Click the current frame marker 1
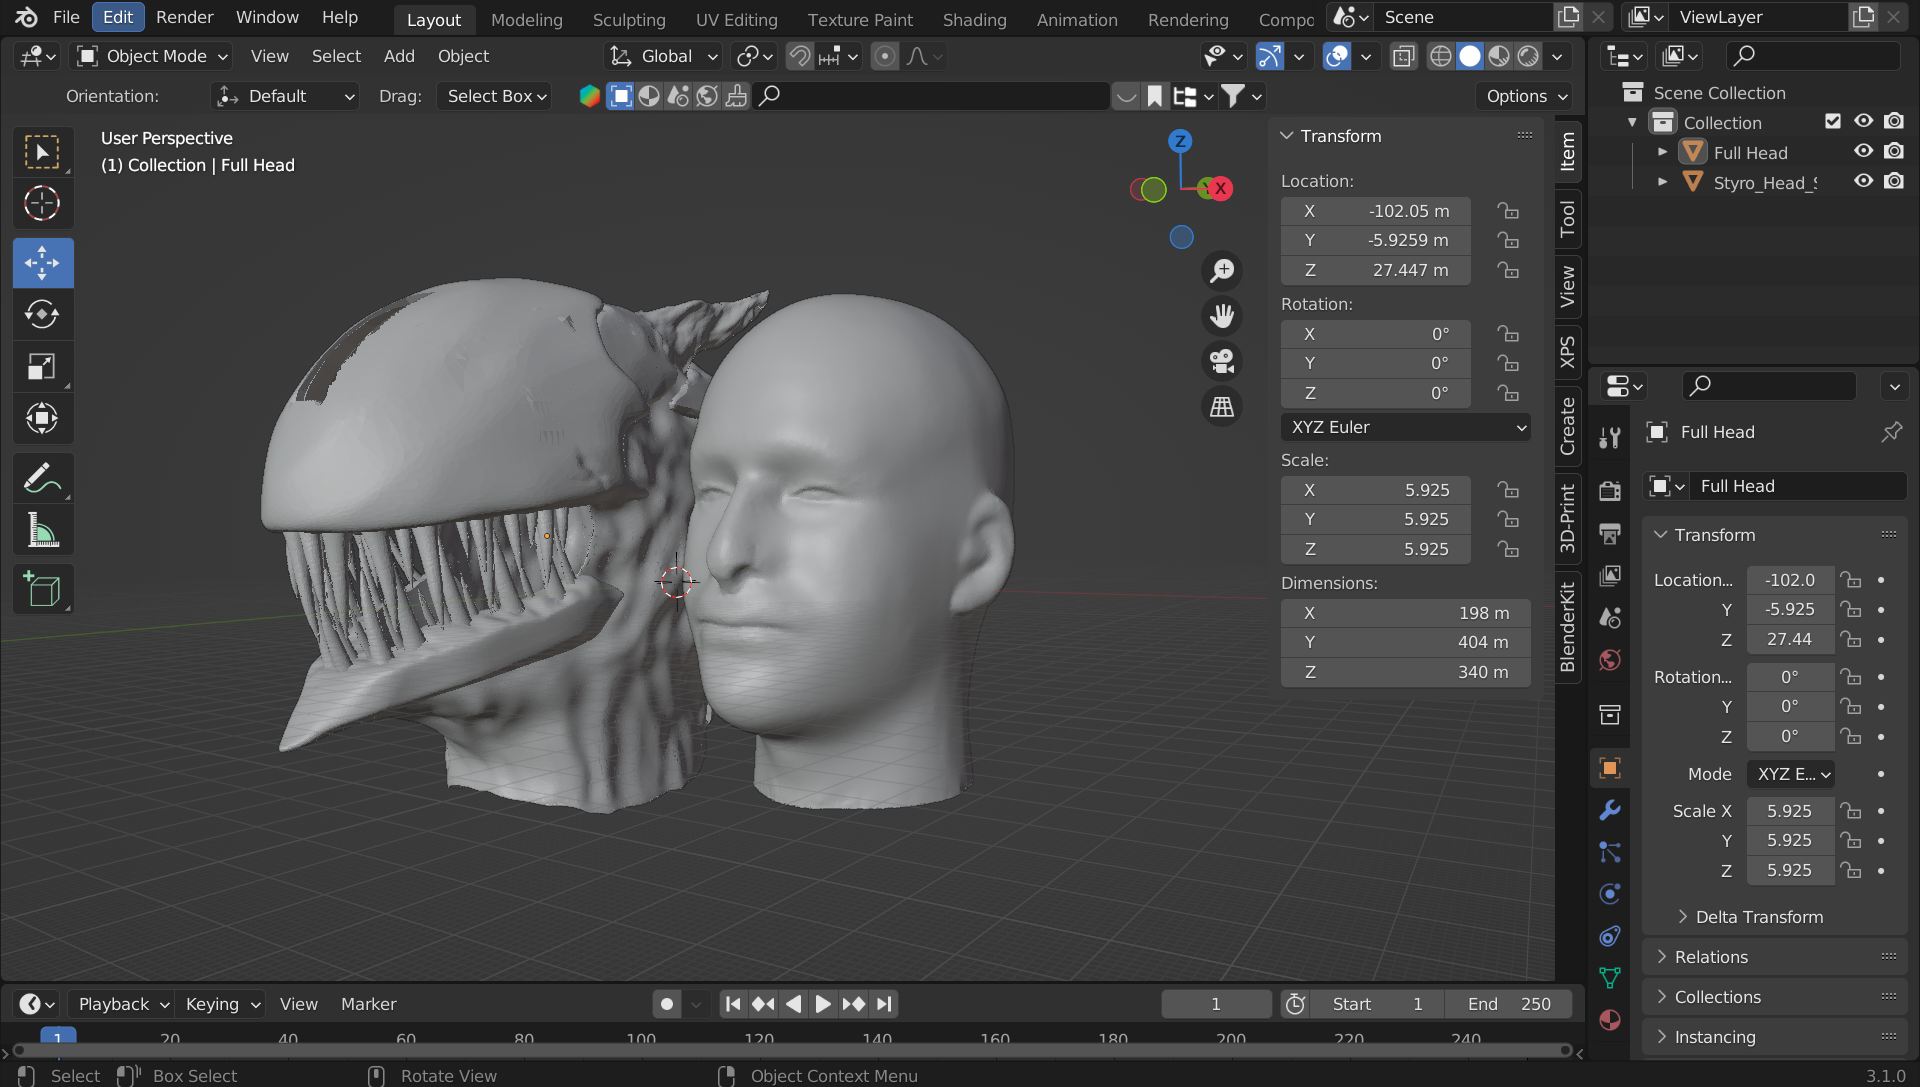1920x1087 pixels. pyautogui.click(x=58, y=1038)
